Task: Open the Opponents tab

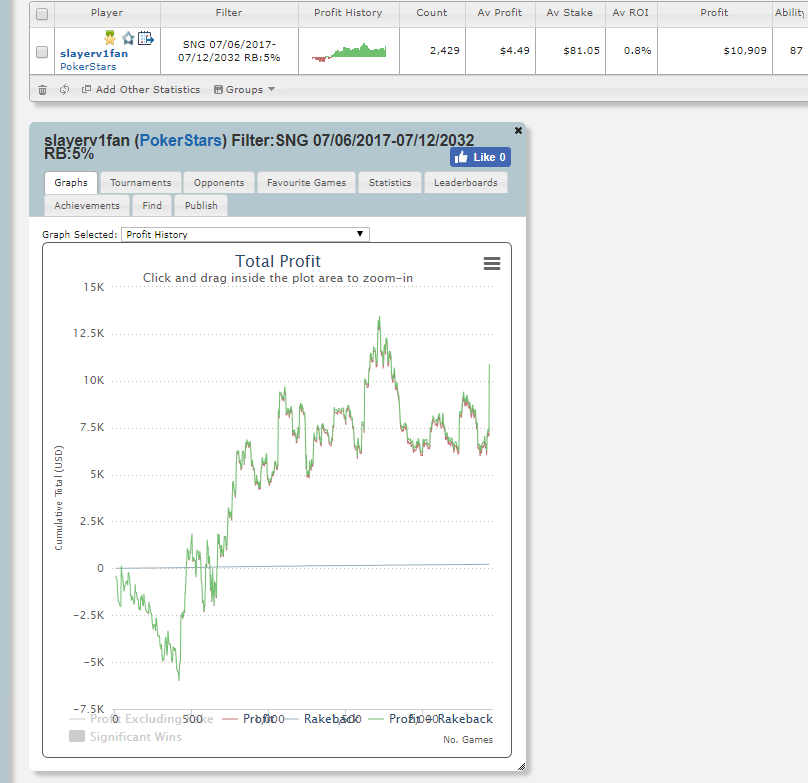Action: [219, 182]
